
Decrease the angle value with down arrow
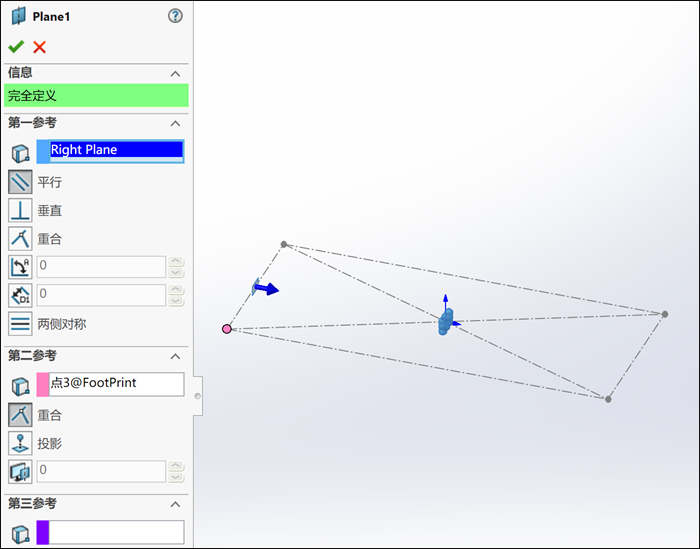coord(176,272)
